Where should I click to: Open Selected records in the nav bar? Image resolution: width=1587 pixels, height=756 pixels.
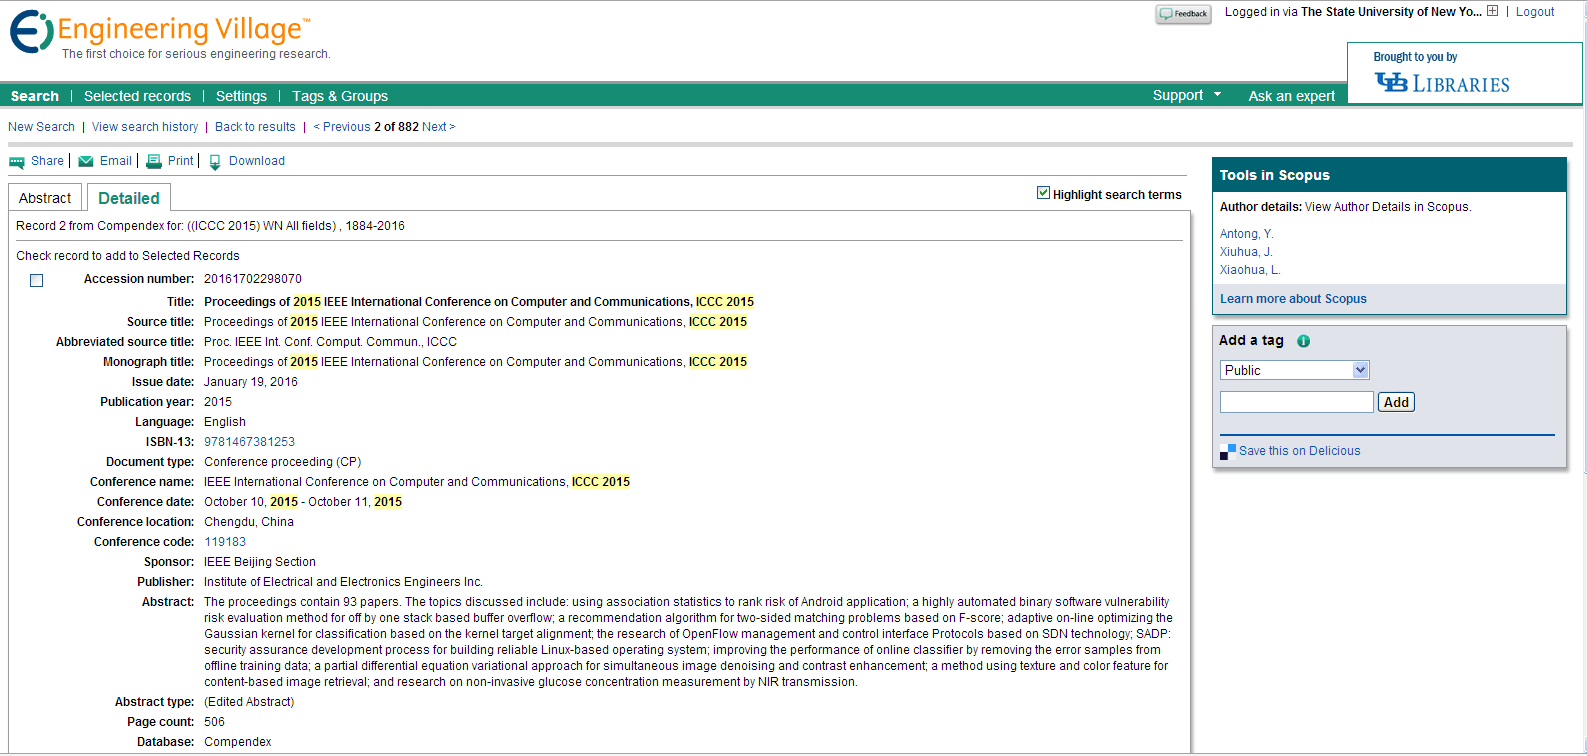tap(137, 96)
